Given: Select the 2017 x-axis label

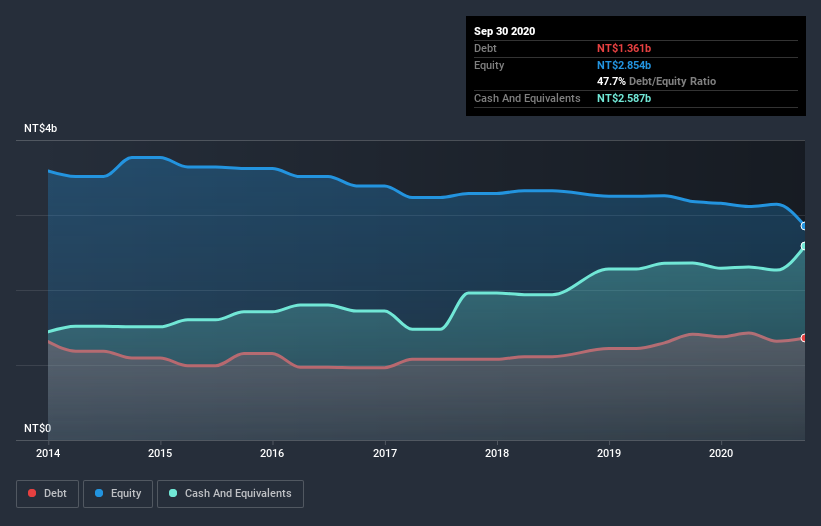Looking at the screenshot, I should coord(385,453).
